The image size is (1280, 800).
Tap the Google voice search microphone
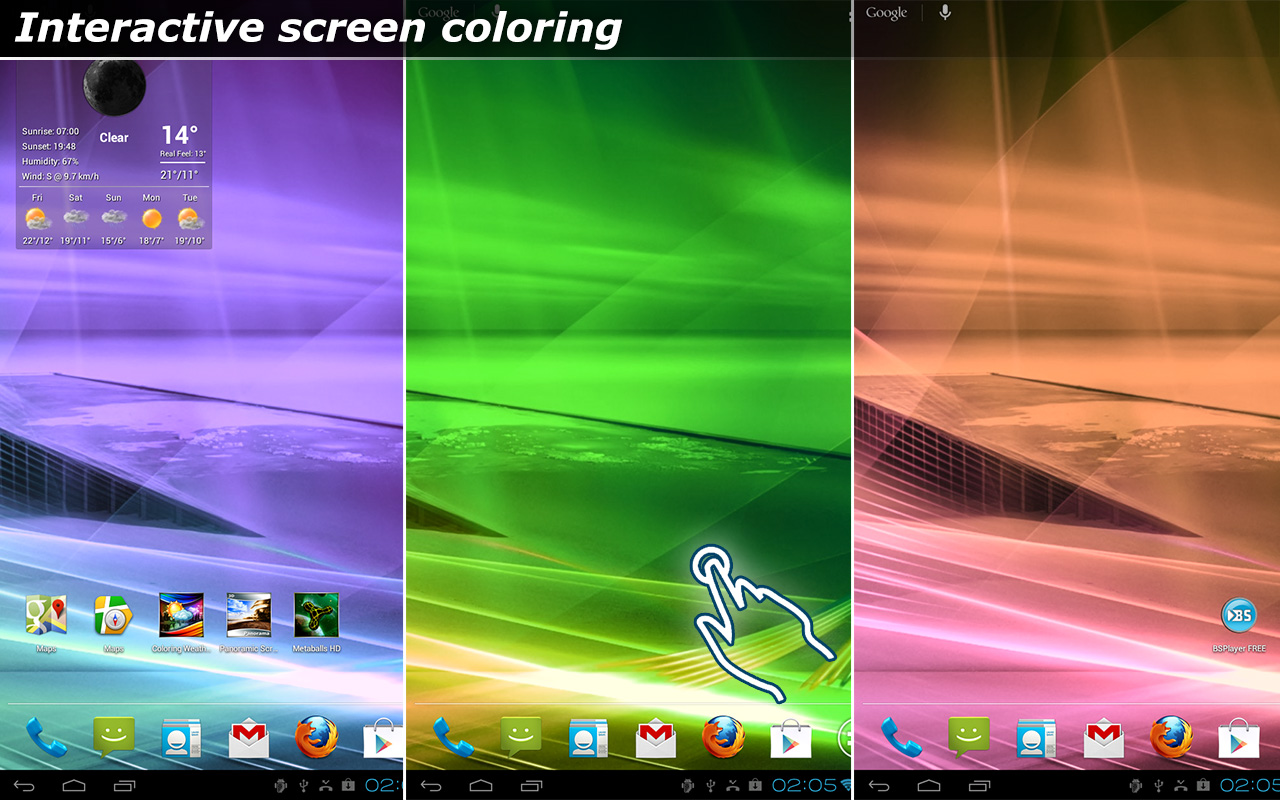(945, 13)
